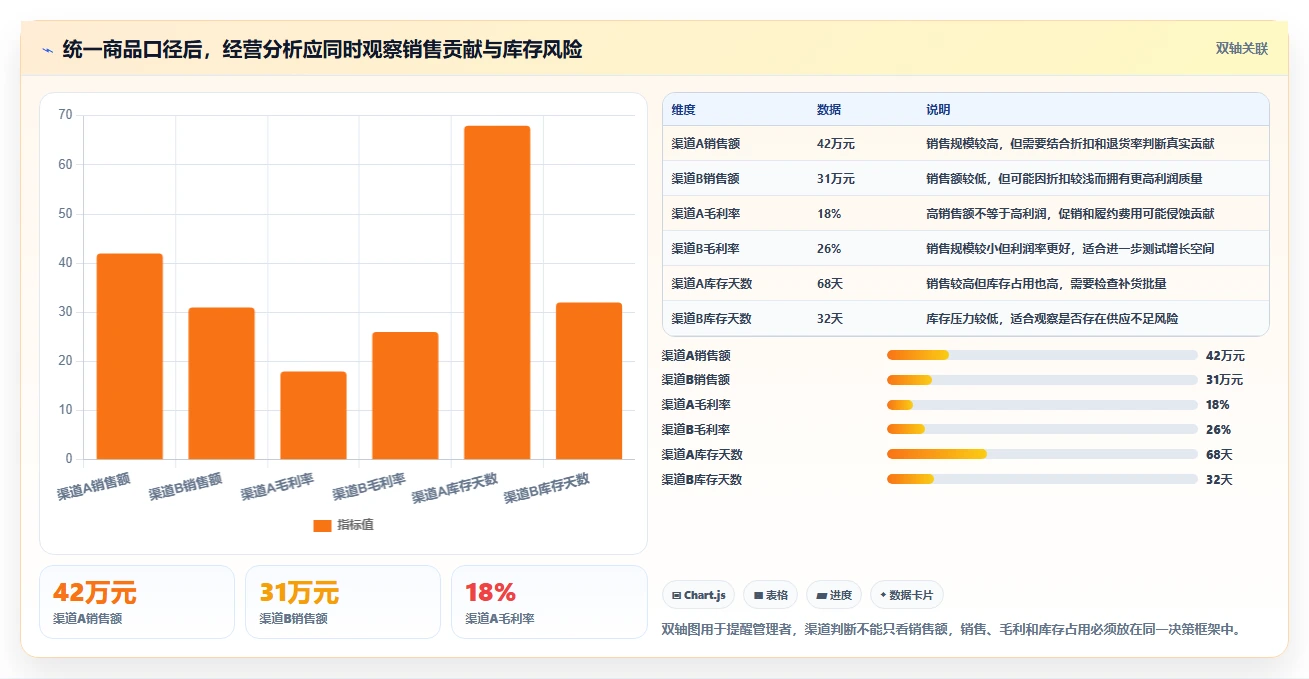
Task: Open the 42万元 渠道A销售额 stat card
Action: point(137,602)
